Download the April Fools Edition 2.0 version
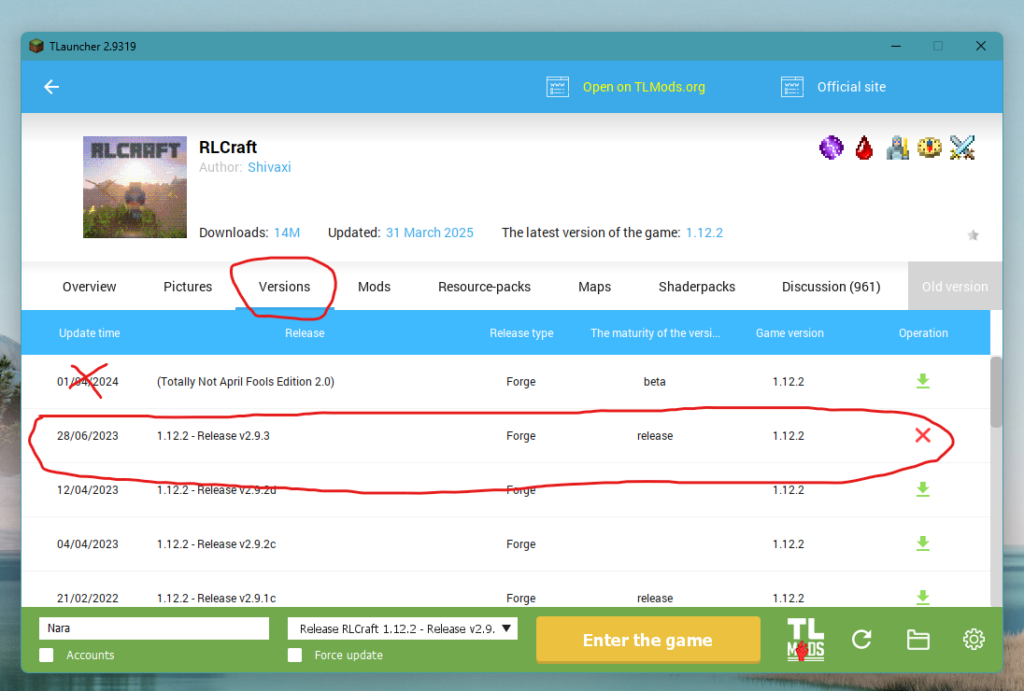This screenshot has width=1024, height=691. pos(922,381)
